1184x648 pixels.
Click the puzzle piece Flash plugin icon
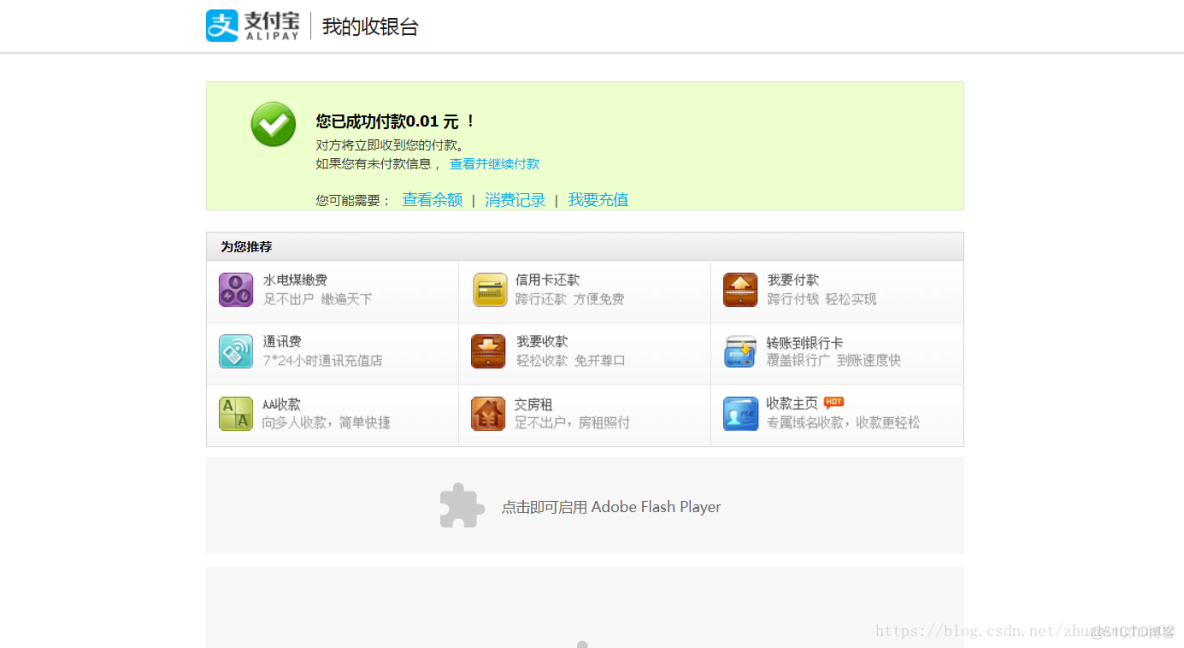[x=462, y=506]
